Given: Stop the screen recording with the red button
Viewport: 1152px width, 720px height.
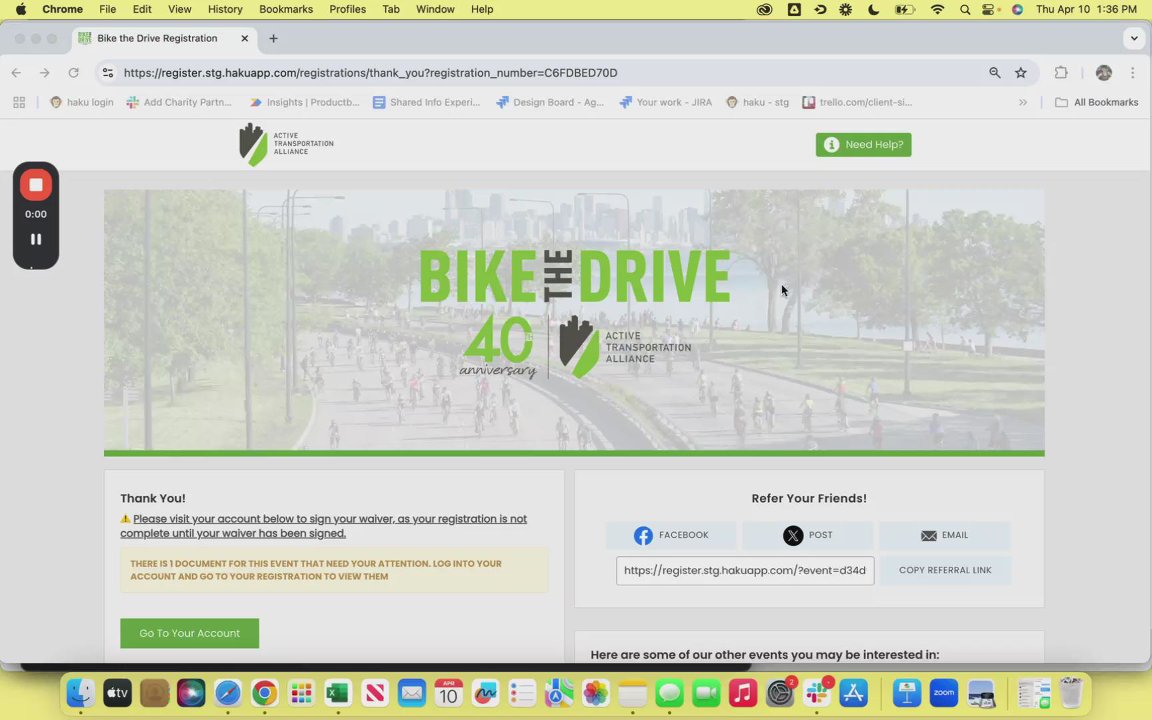Looking at the screenshot, I should (35, 185).
